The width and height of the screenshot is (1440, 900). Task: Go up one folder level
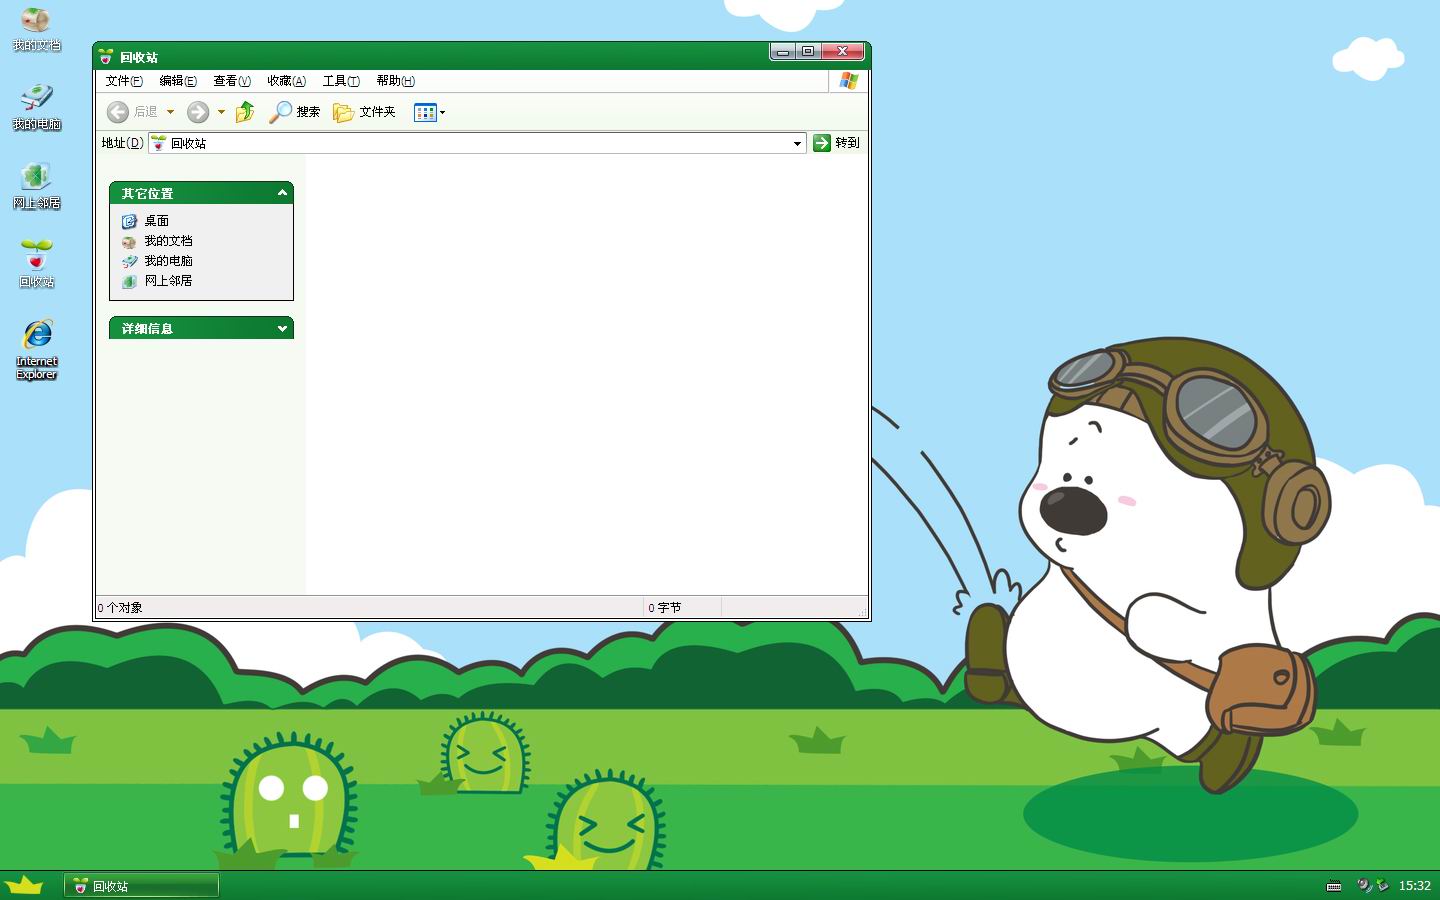tap(245, 112)
